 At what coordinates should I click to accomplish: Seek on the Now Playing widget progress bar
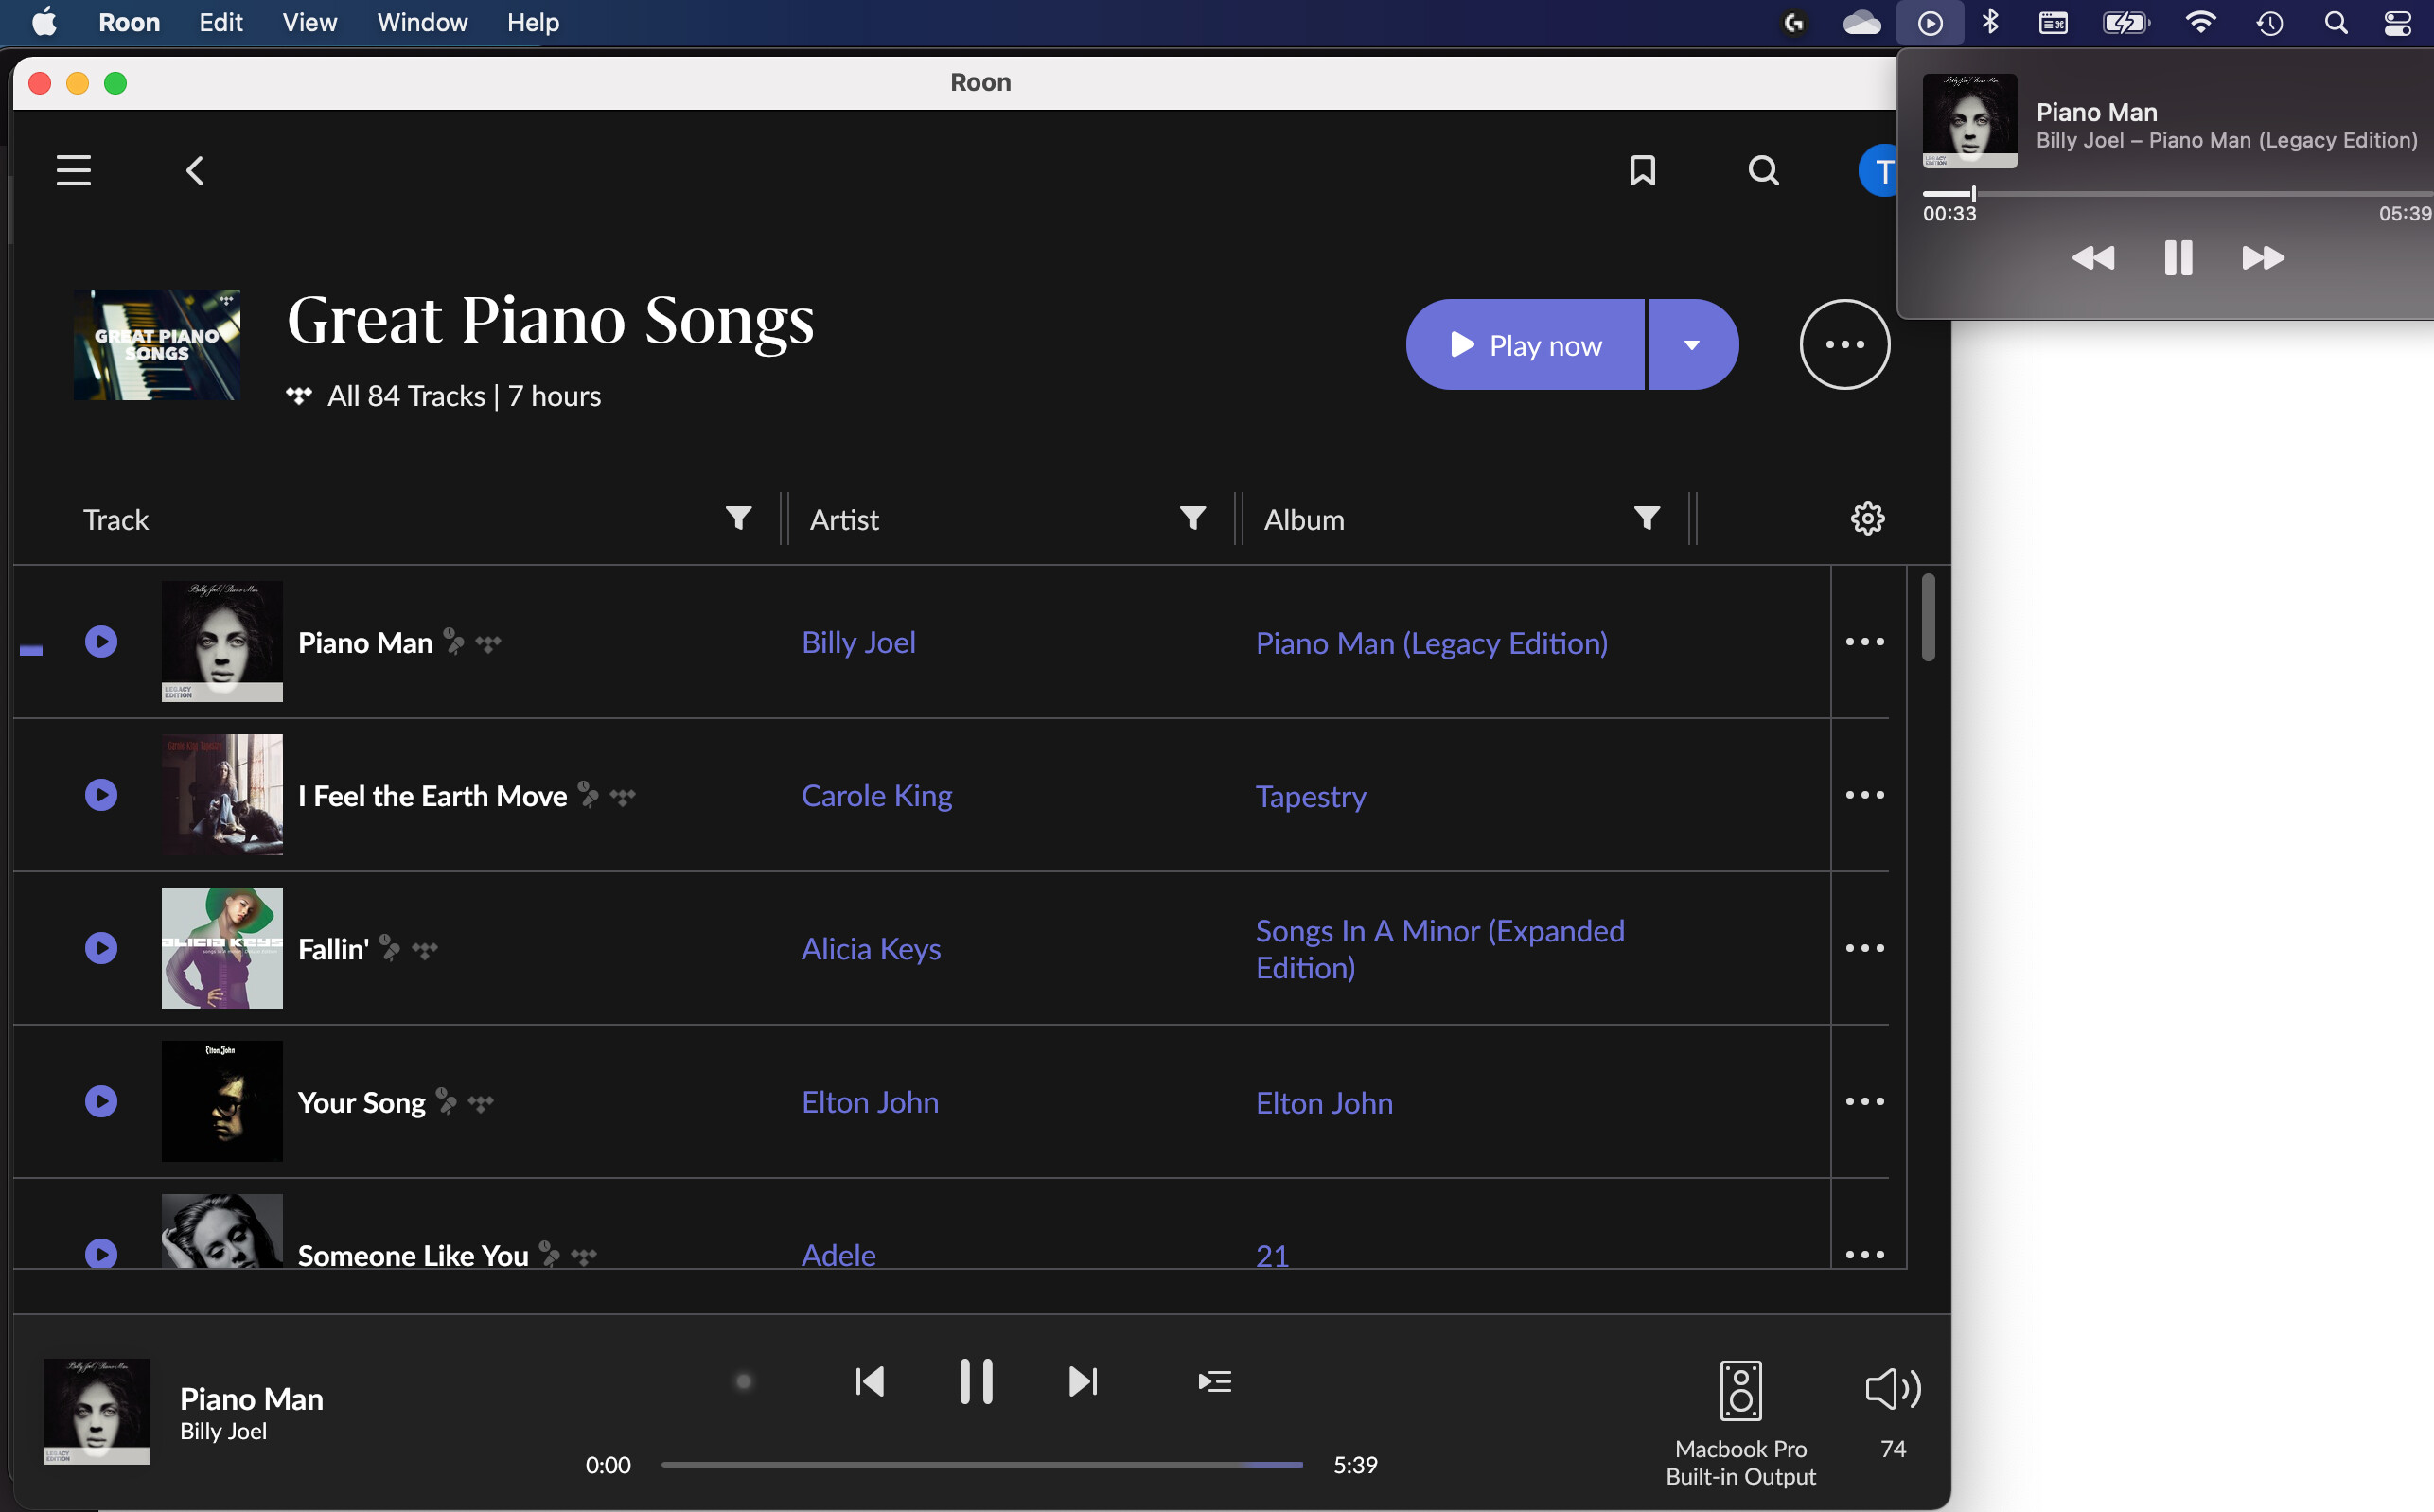click(2177, 193)
